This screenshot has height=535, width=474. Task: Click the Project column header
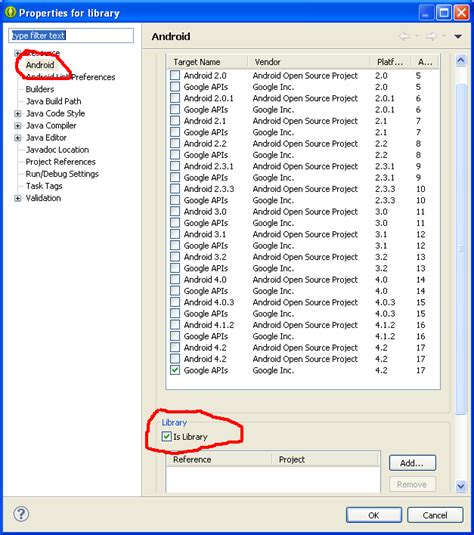click(x=325, y=460)
